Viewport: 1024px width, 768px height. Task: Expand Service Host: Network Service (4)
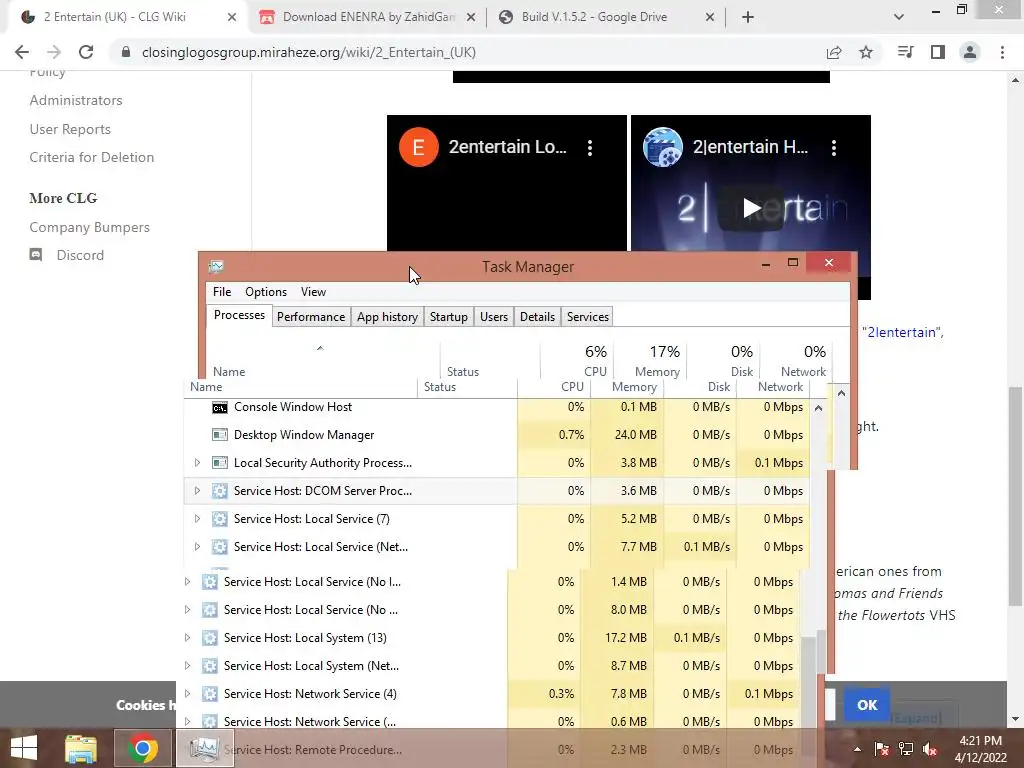pos(187,694)
